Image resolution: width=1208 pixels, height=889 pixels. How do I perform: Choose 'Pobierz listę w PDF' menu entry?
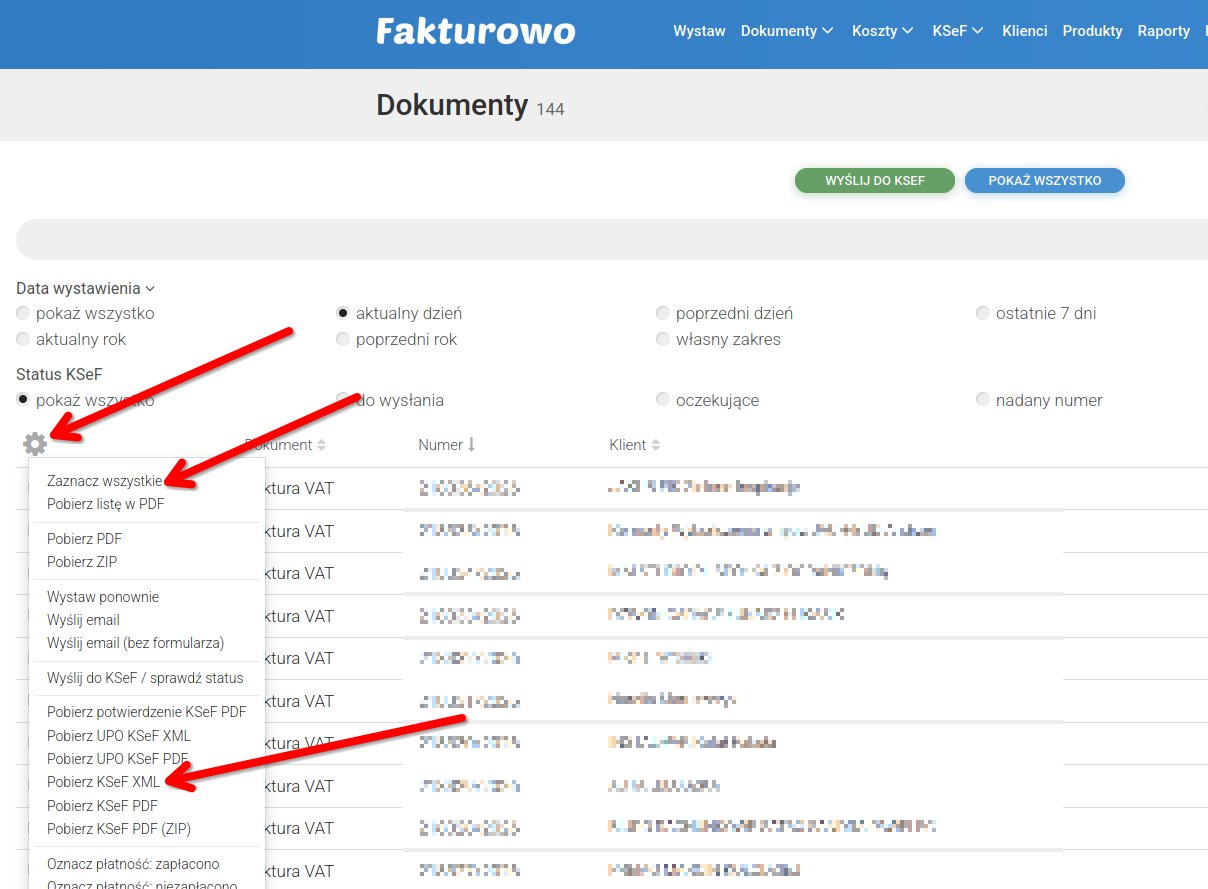106,504
